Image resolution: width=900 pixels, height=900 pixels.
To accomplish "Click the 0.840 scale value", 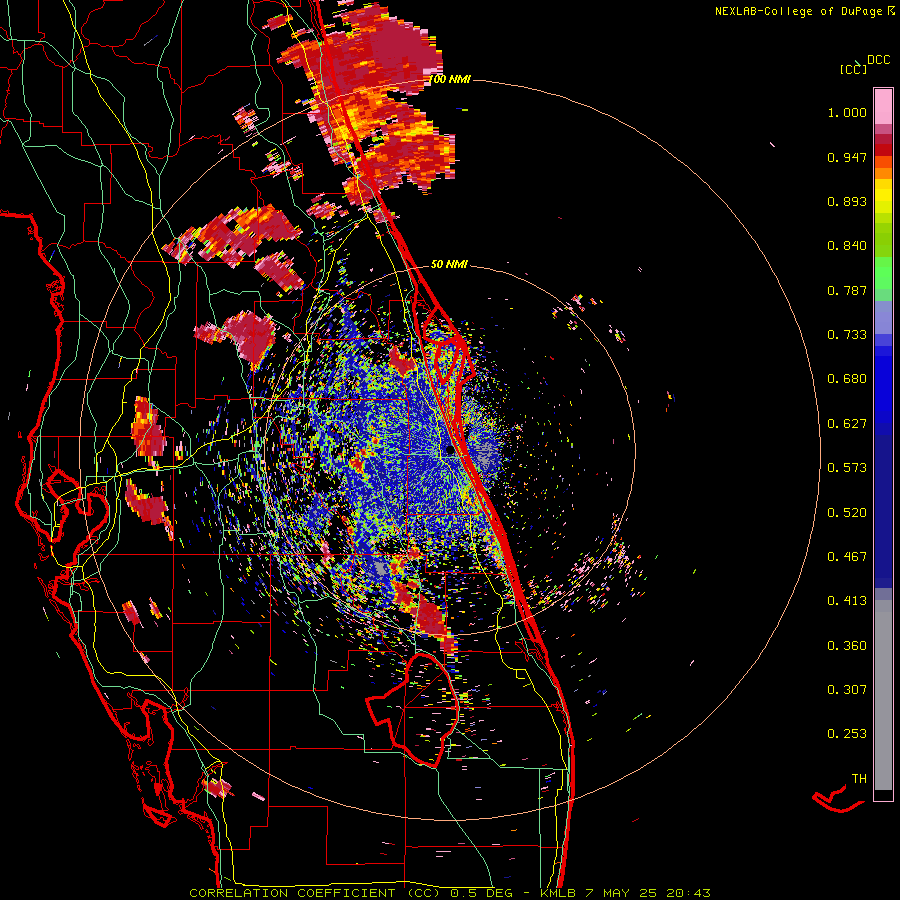I will pos(847,246).
